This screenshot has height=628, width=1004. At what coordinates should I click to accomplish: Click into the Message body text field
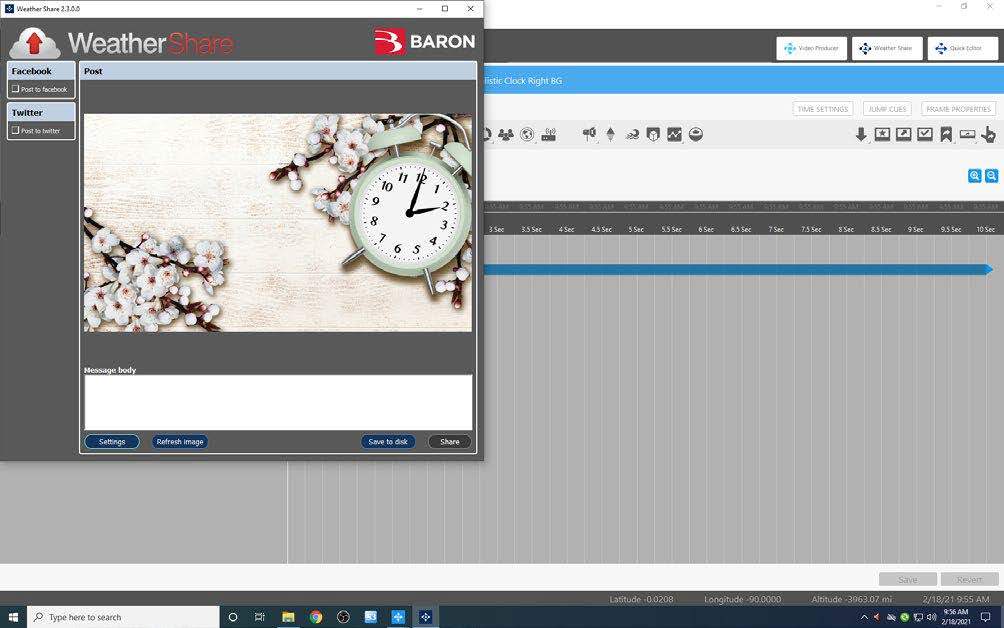coord(278,402)
